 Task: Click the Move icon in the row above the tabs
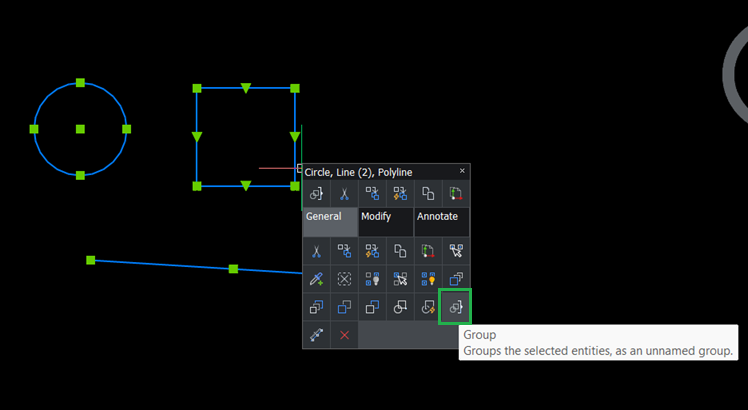click(372, 194)
